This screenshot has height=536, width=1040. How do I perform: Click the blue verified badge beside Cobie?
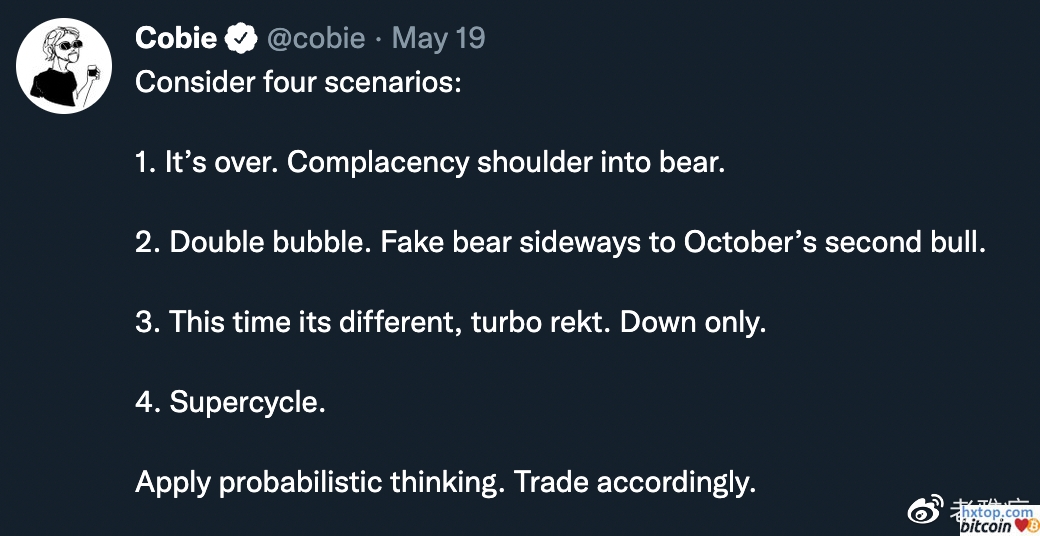point(241,39)
